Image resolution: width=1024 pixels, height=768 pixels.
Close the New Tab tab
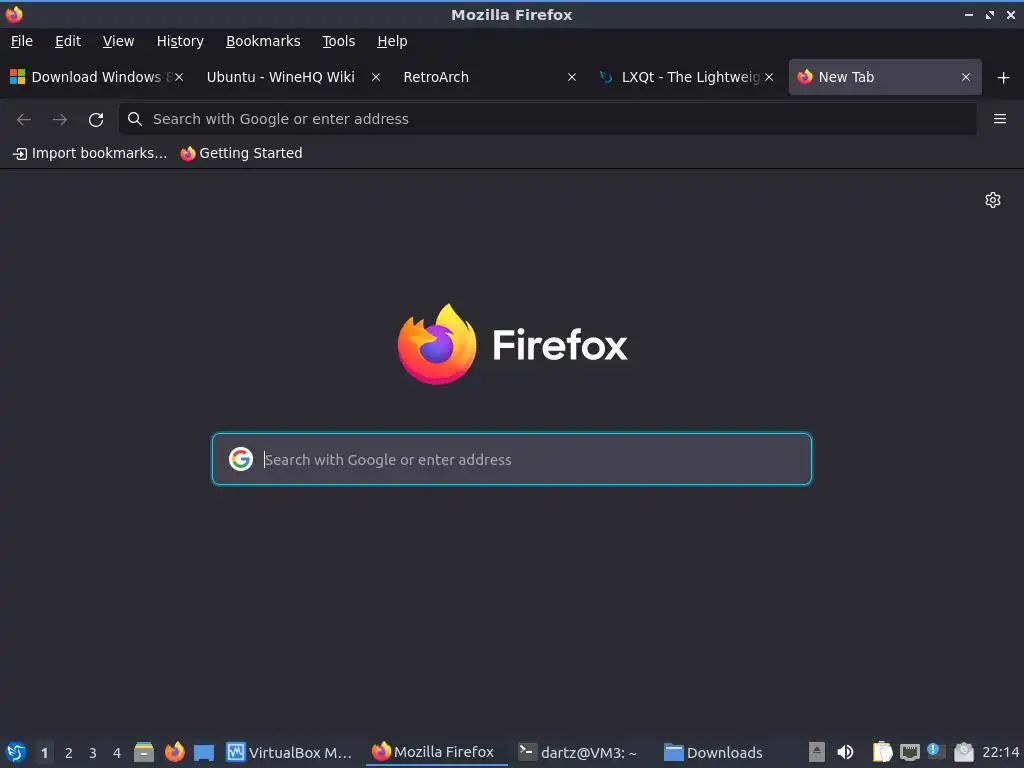pos(966,77)
